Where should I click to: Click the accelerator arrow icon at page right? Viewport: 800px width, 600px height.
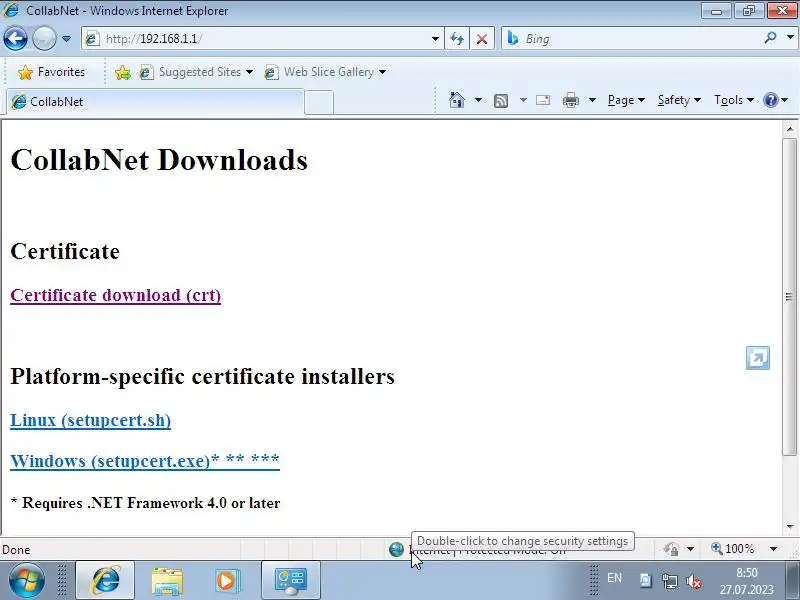[x=758, y=358]
